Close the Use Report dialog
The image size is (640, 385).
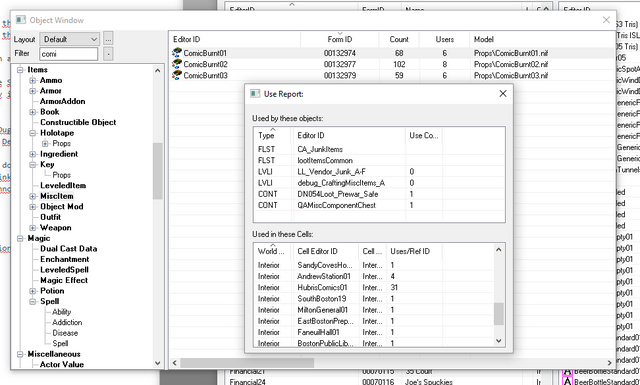coord(503,93)
